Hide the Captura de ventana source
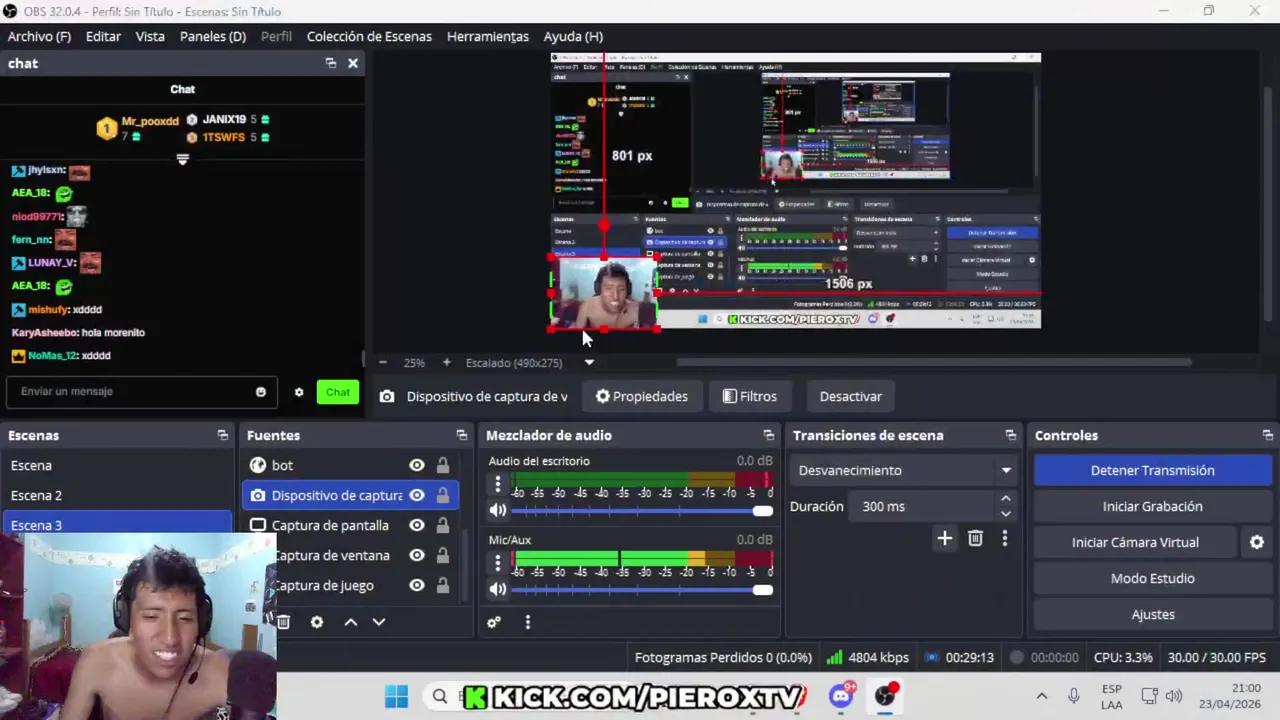Viewport: 1280px width, 720px height. click(417, 555)
